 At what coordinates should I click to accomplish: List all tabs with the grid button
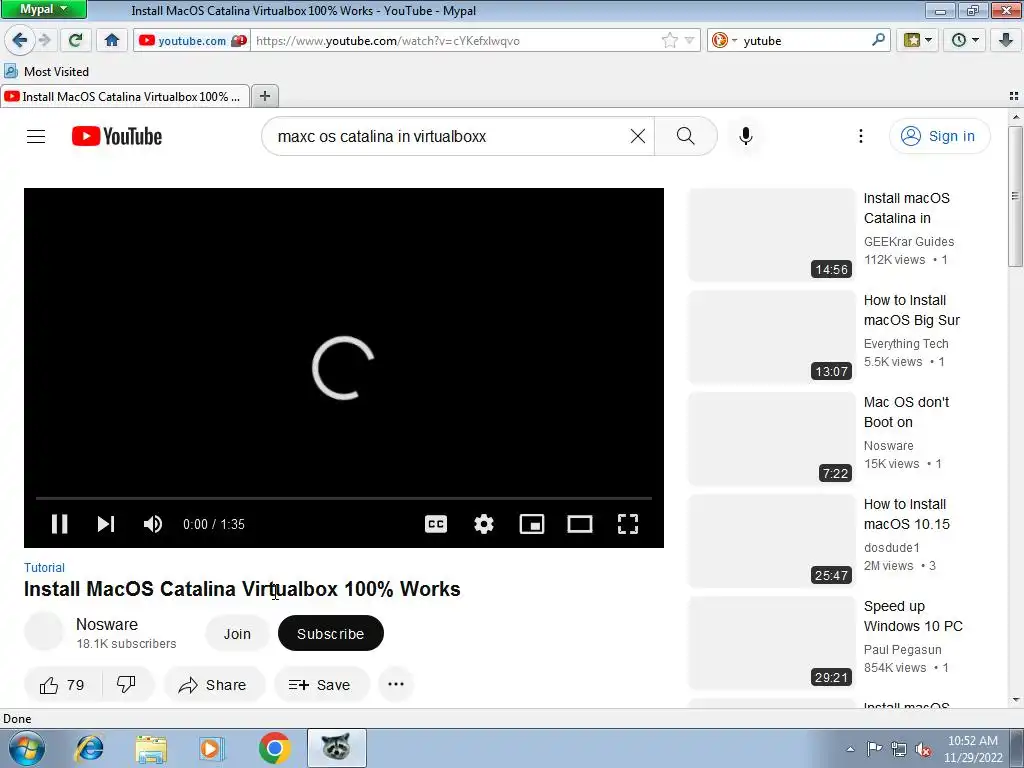click(1014, 96)
